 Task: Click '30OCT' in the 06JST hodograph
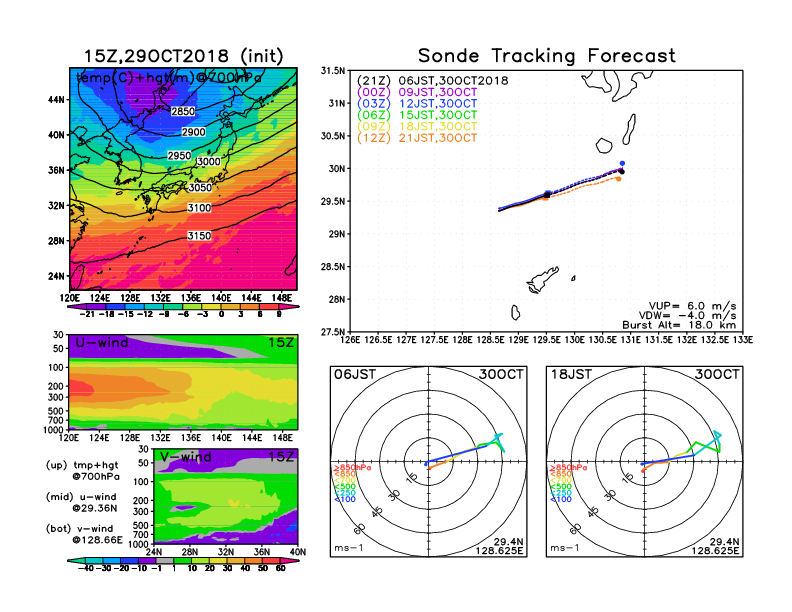click(501, 375)
